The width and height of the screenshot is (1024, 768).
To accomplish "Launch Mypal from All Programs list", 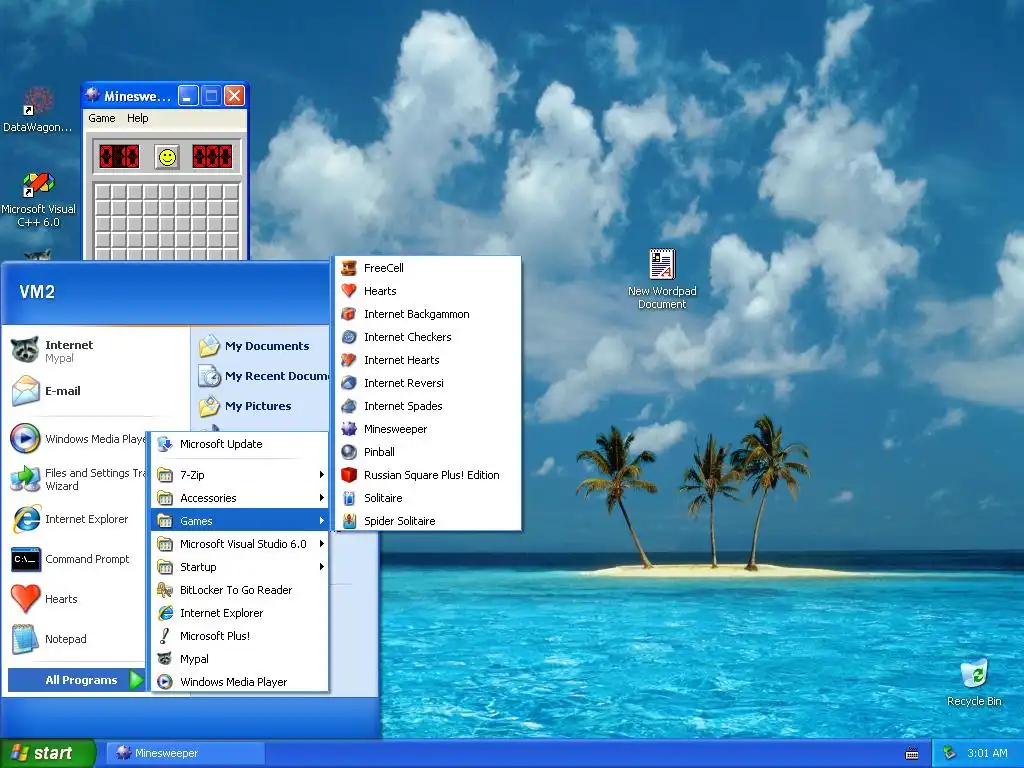I will (x=240, y=659).
